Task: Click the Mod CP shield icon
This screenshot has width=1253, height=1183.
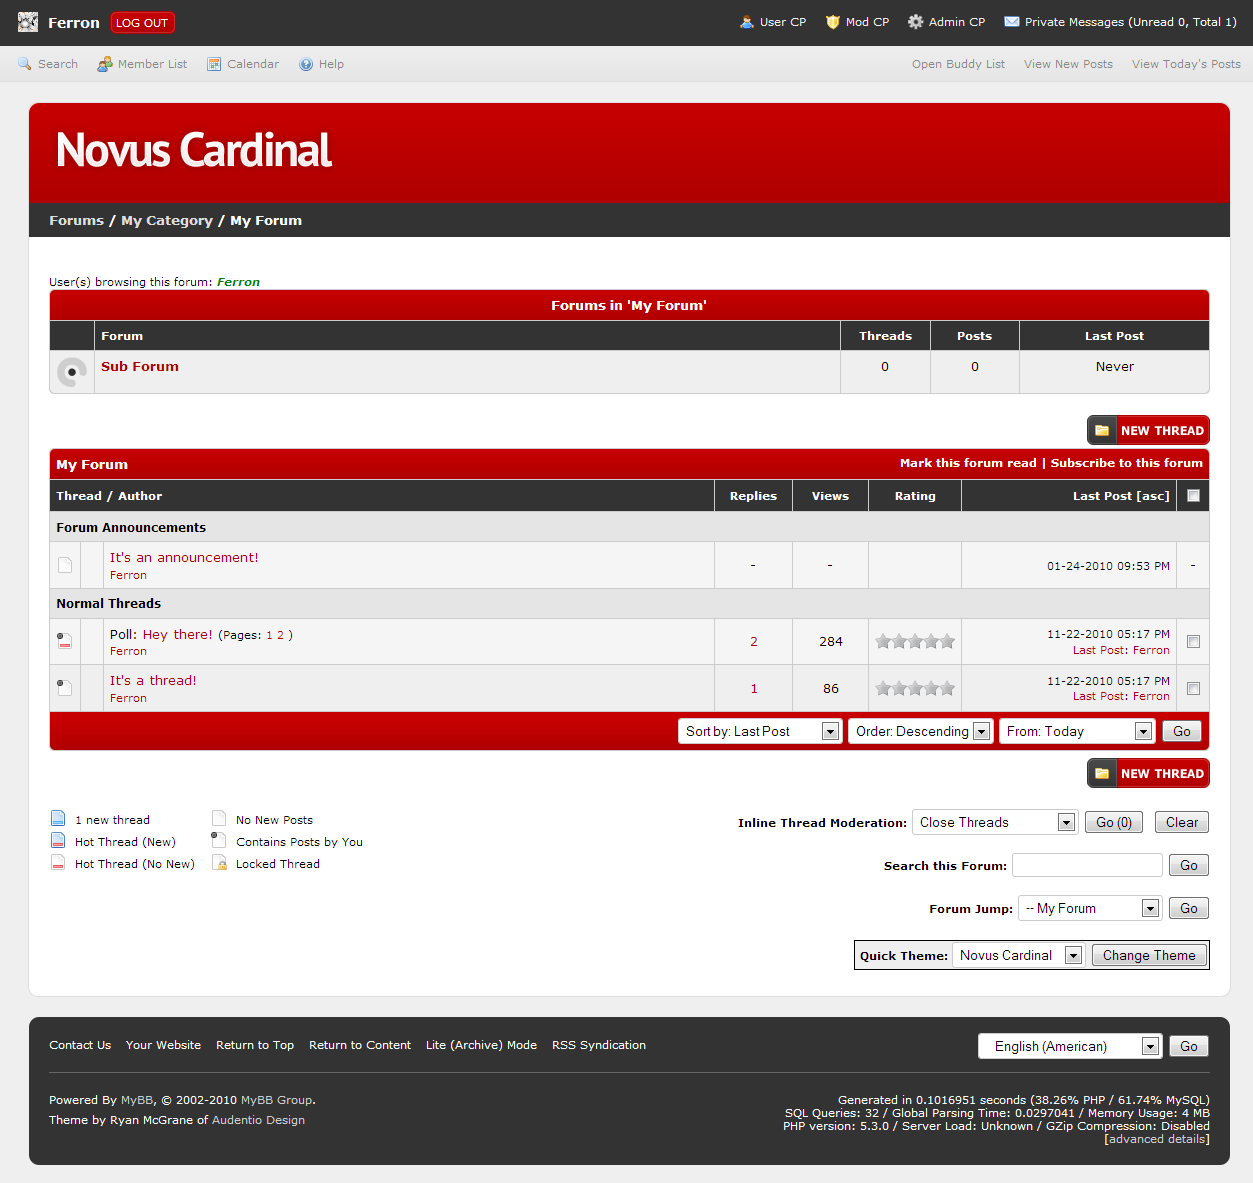Action: pyautogui.click(x=832, y=22)
